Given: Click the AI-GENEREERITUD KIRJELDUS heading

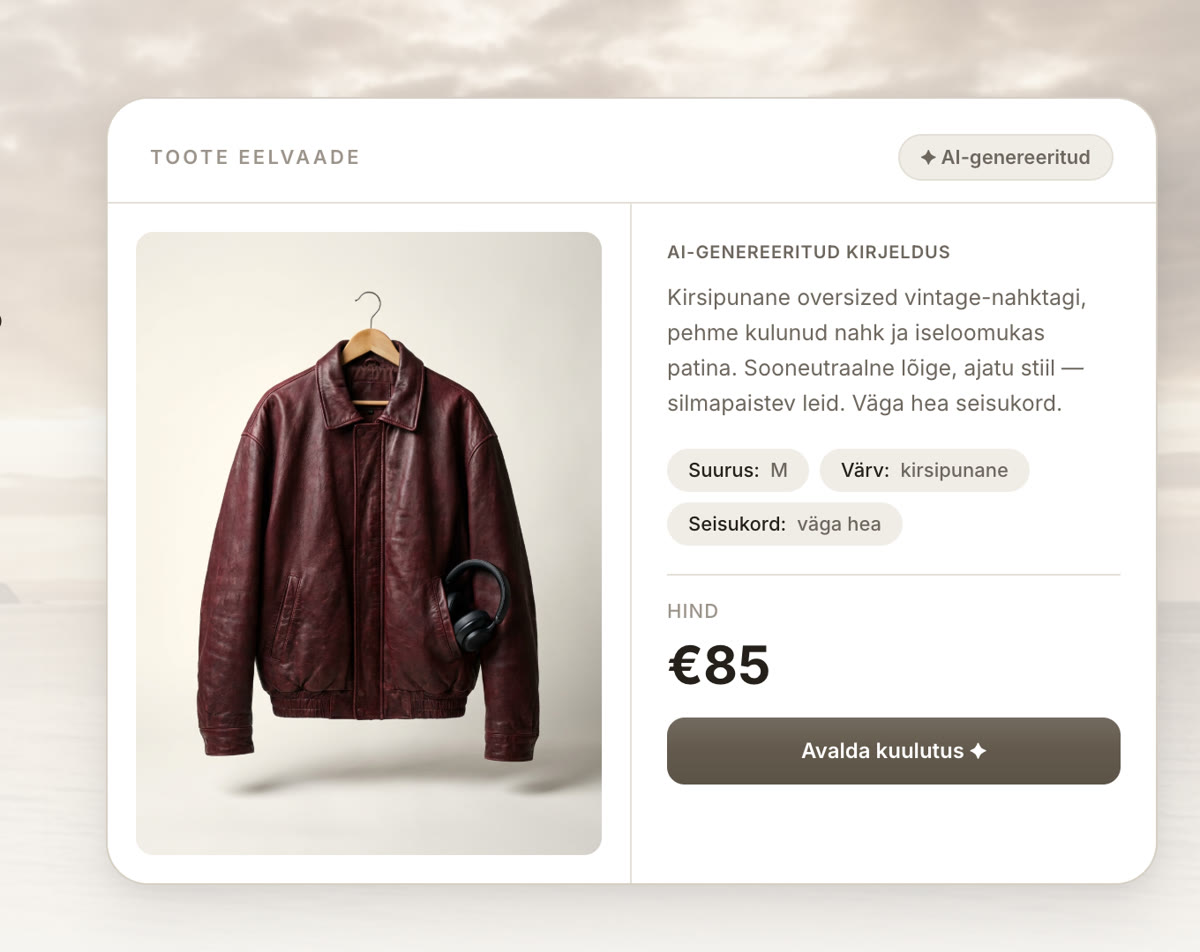Looking at the screenshot, I should point(808,252).
